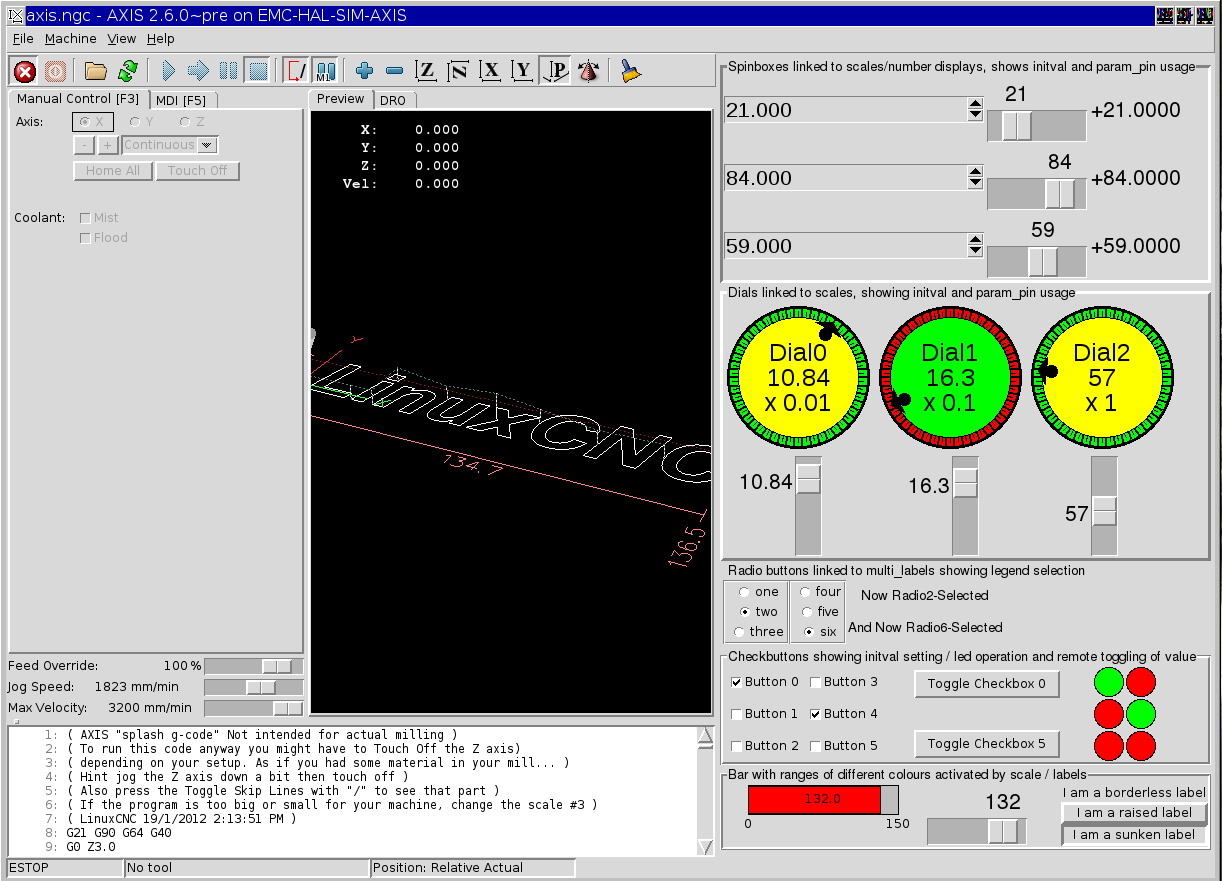
Task: Open the Continuous jog increment dropdown
Action: [x=207, y=145]
